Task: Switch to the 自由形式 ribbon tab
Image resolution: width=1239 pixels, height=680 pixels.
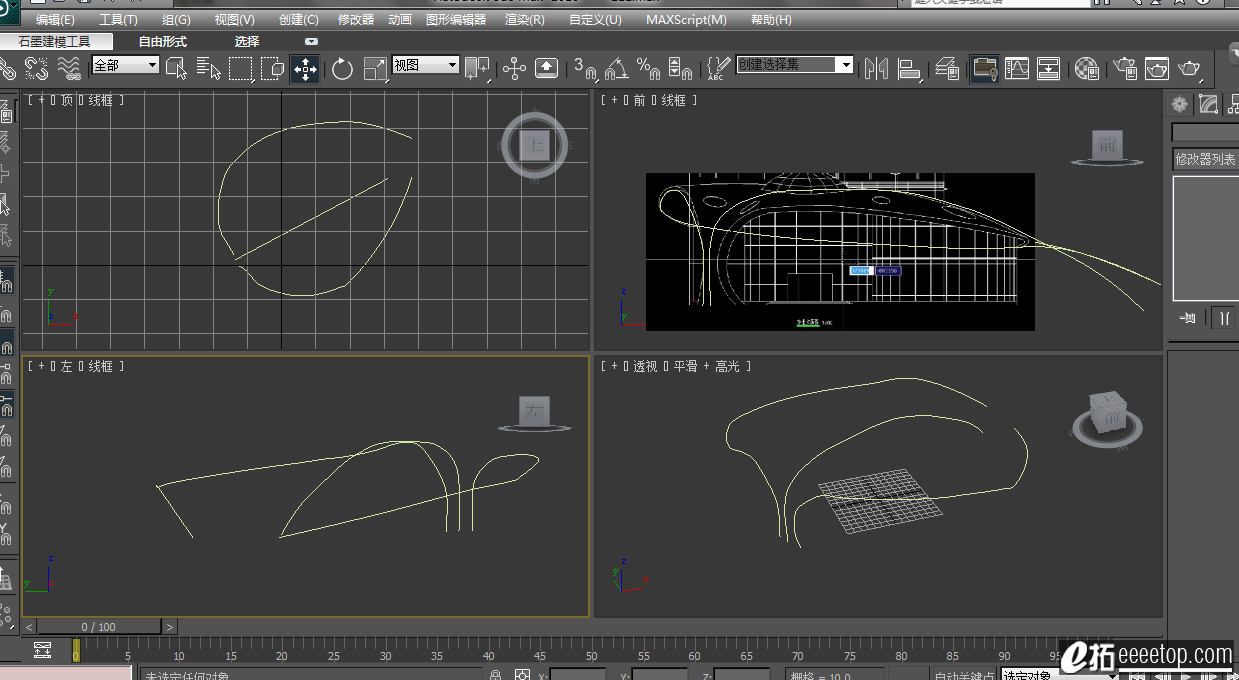Action: [163, 42]
